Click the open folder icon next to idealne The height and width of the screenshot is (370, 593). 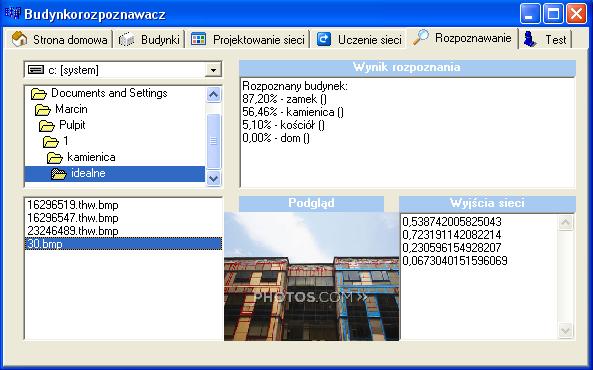[59, 174]
